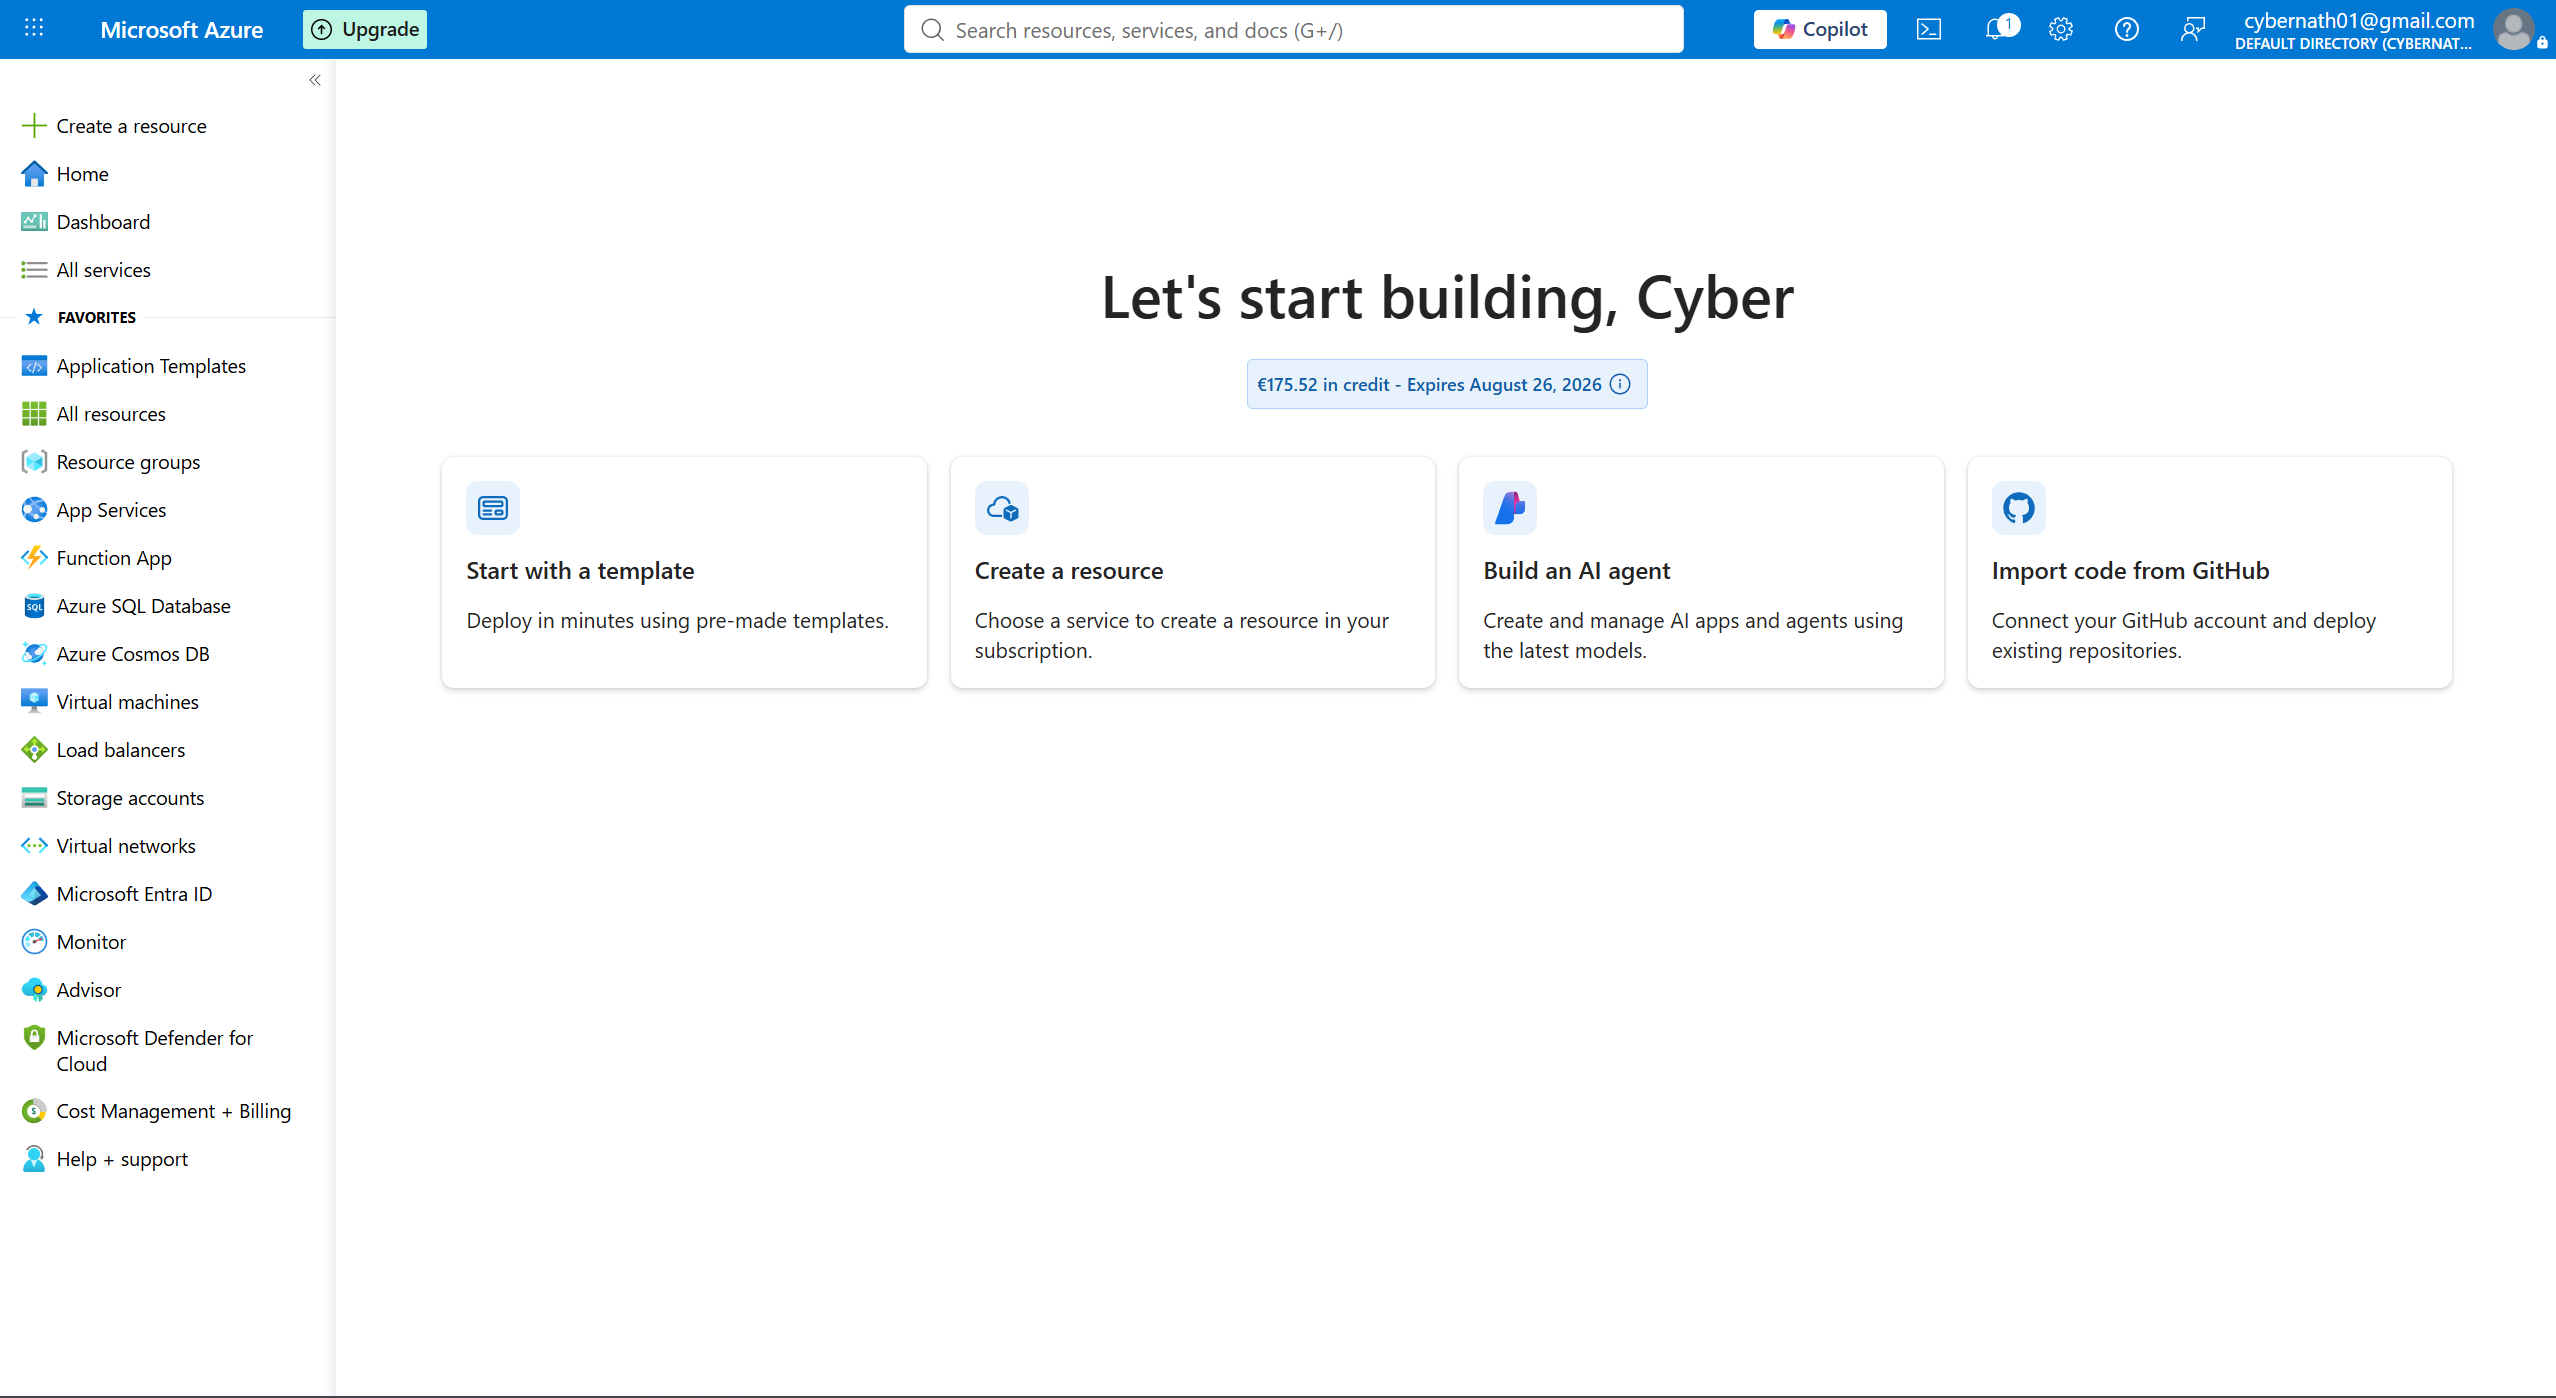Click the All resources green grid icon

pyautogui.click(x=34, y=414)
